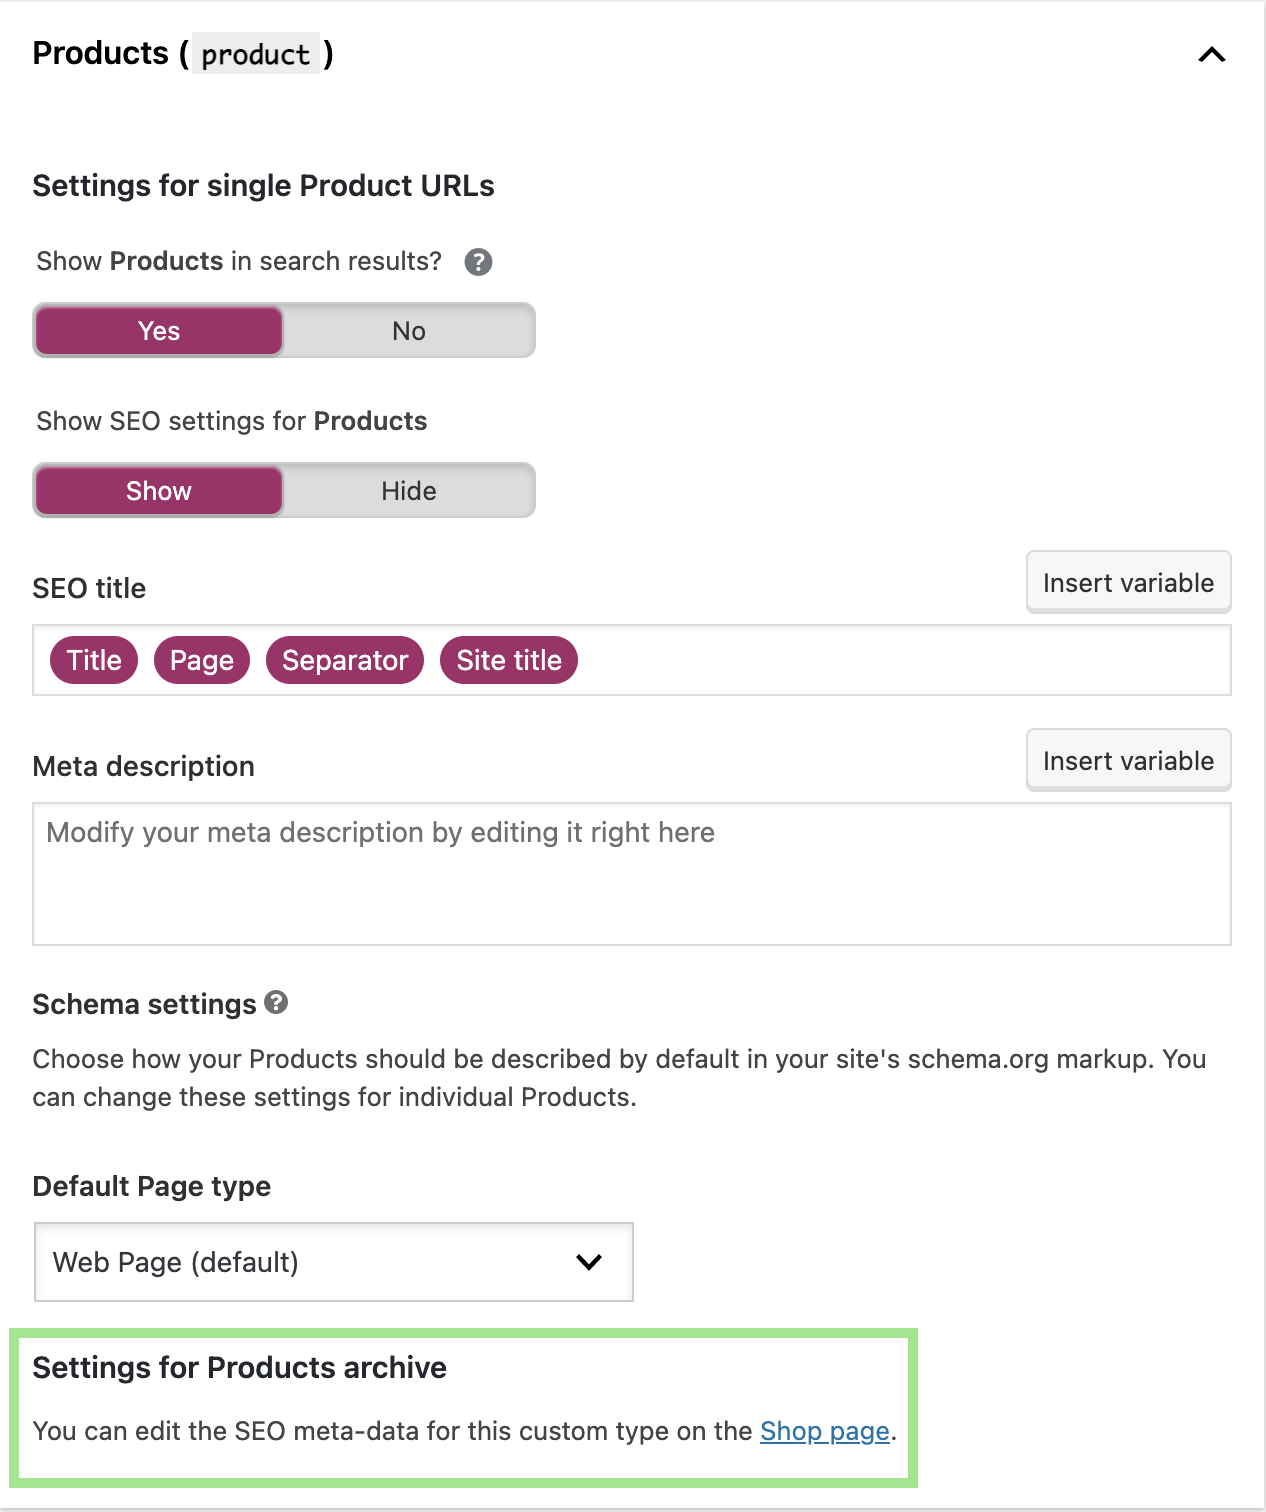Click the Page variable pill

(201, 660)
